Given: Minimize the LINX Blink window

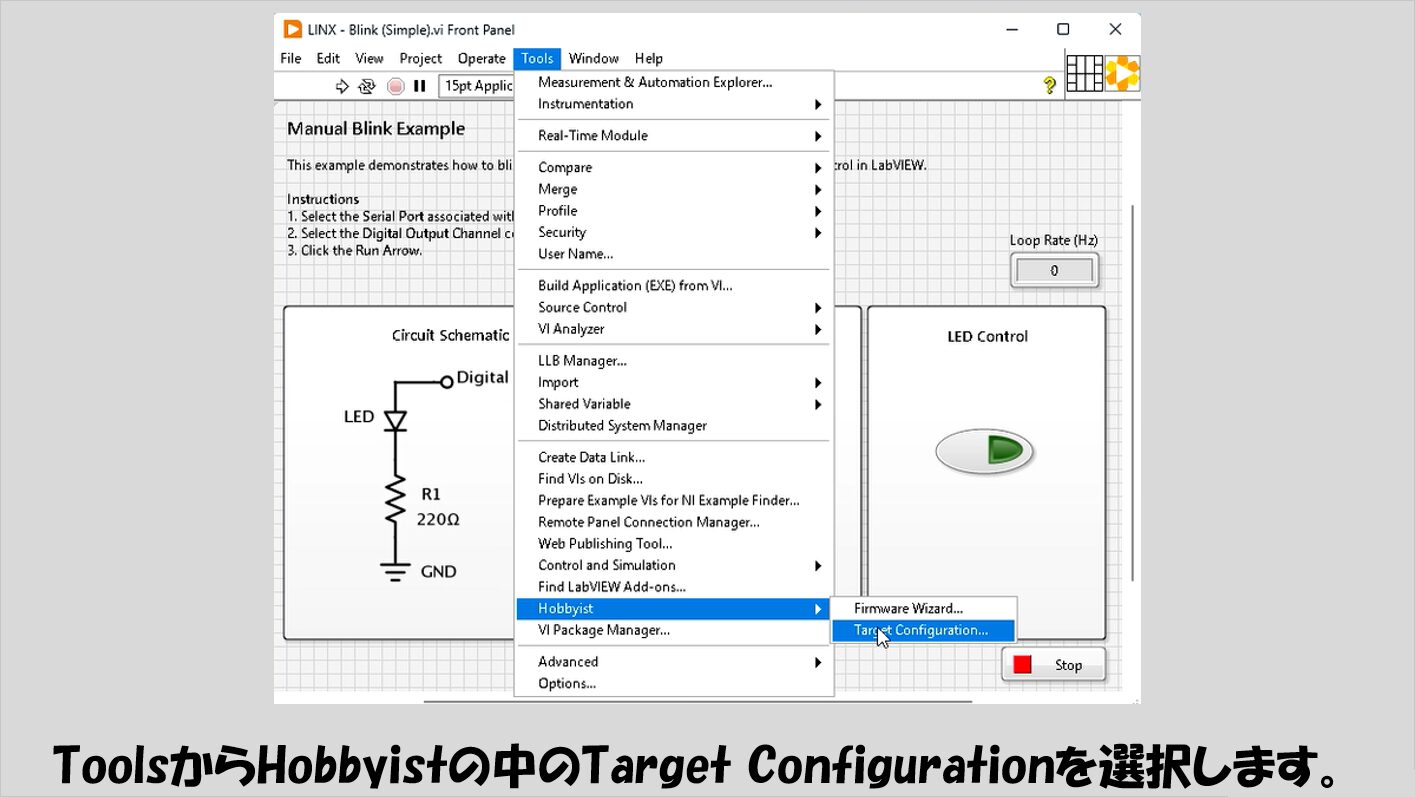Looking at the screenshot, I should coord(1011,29).
